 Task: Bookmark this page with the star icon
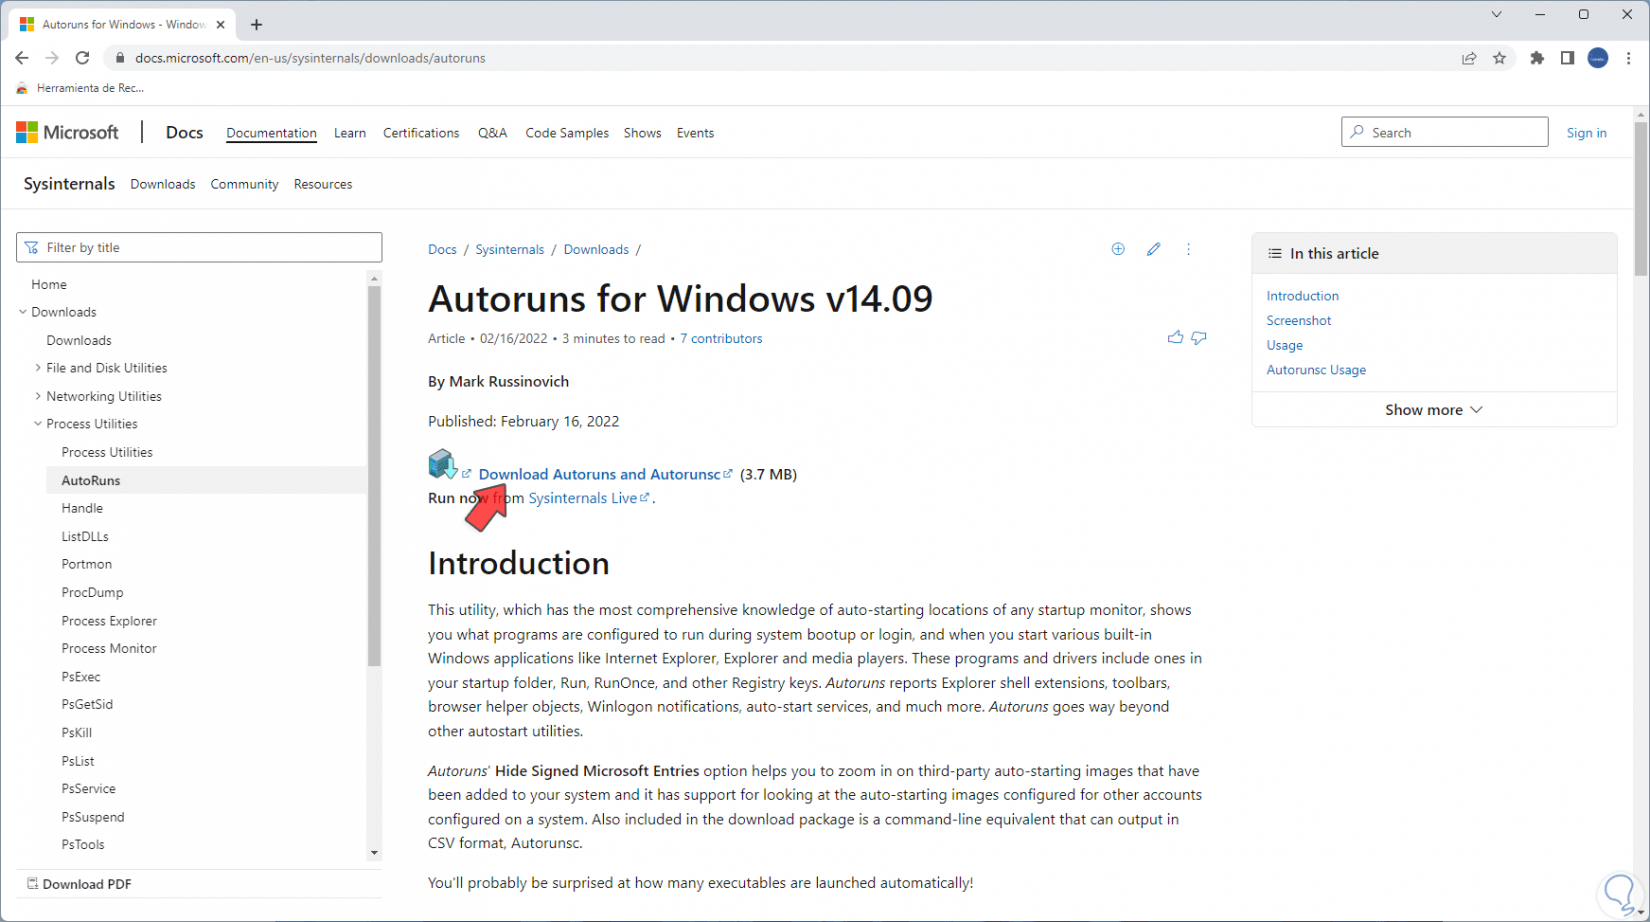pos(1499,58)
